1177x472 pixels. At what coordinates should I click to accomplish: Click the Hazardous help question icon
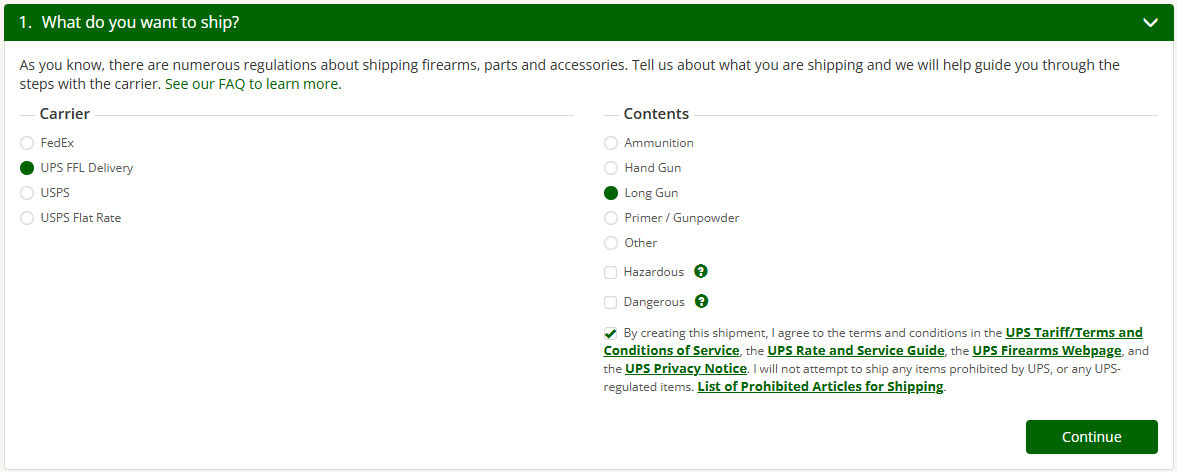point(701,271)
